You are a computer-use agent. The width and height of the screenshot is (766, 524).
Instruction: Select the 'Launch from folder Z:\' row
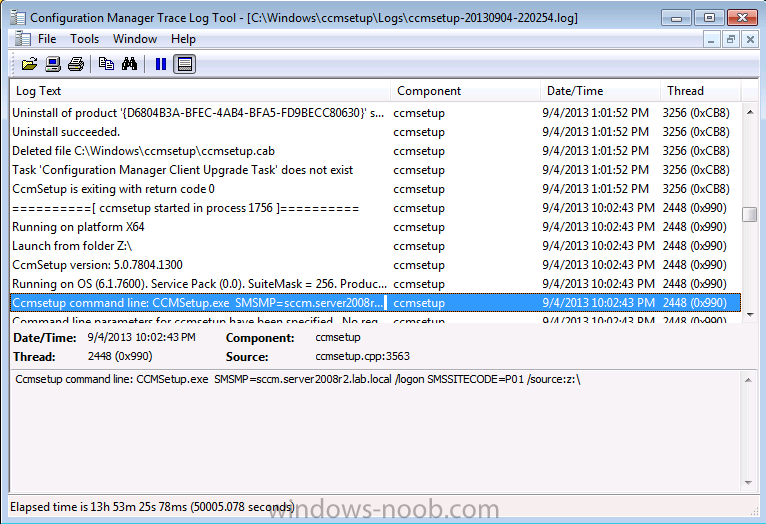[x=375, y=246]
